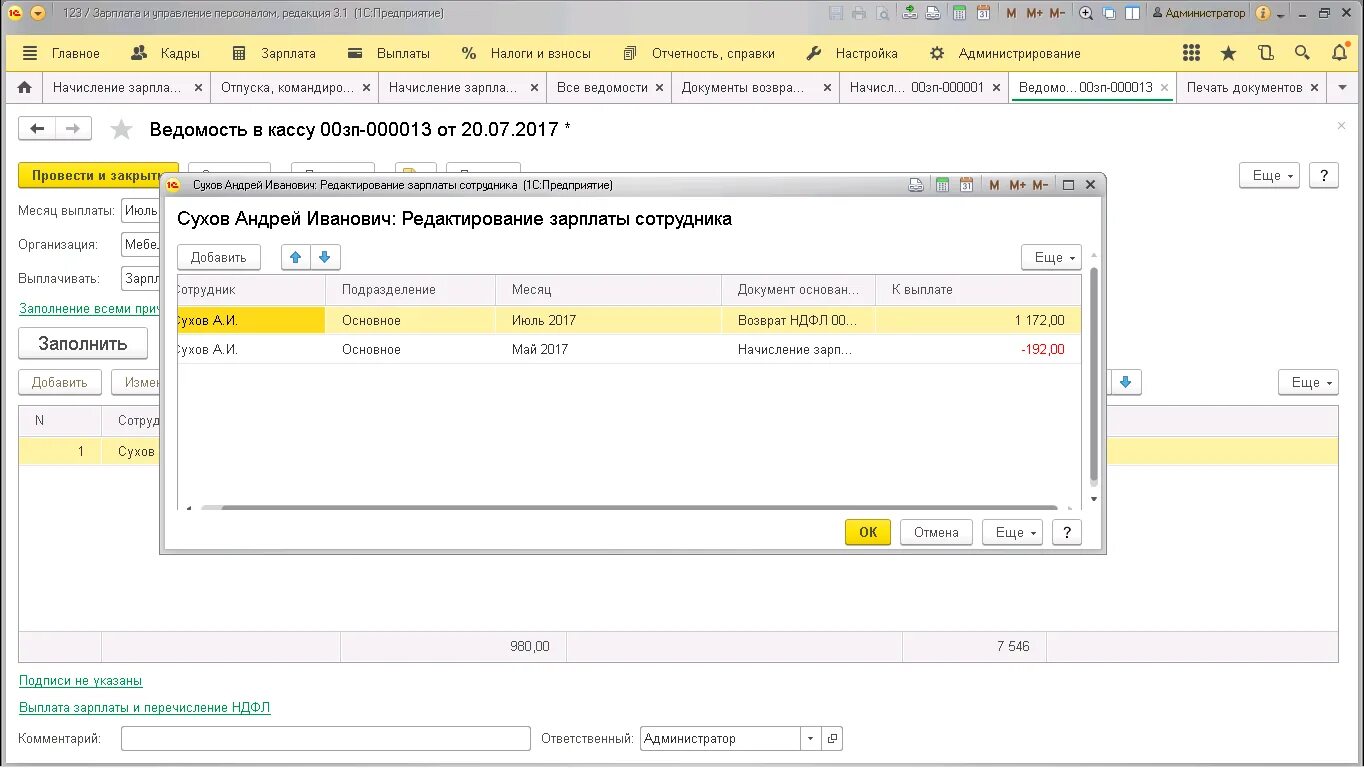1364x768 pixels.
Task: Open the Кадры section menu
Action: [x=166, y=53]
